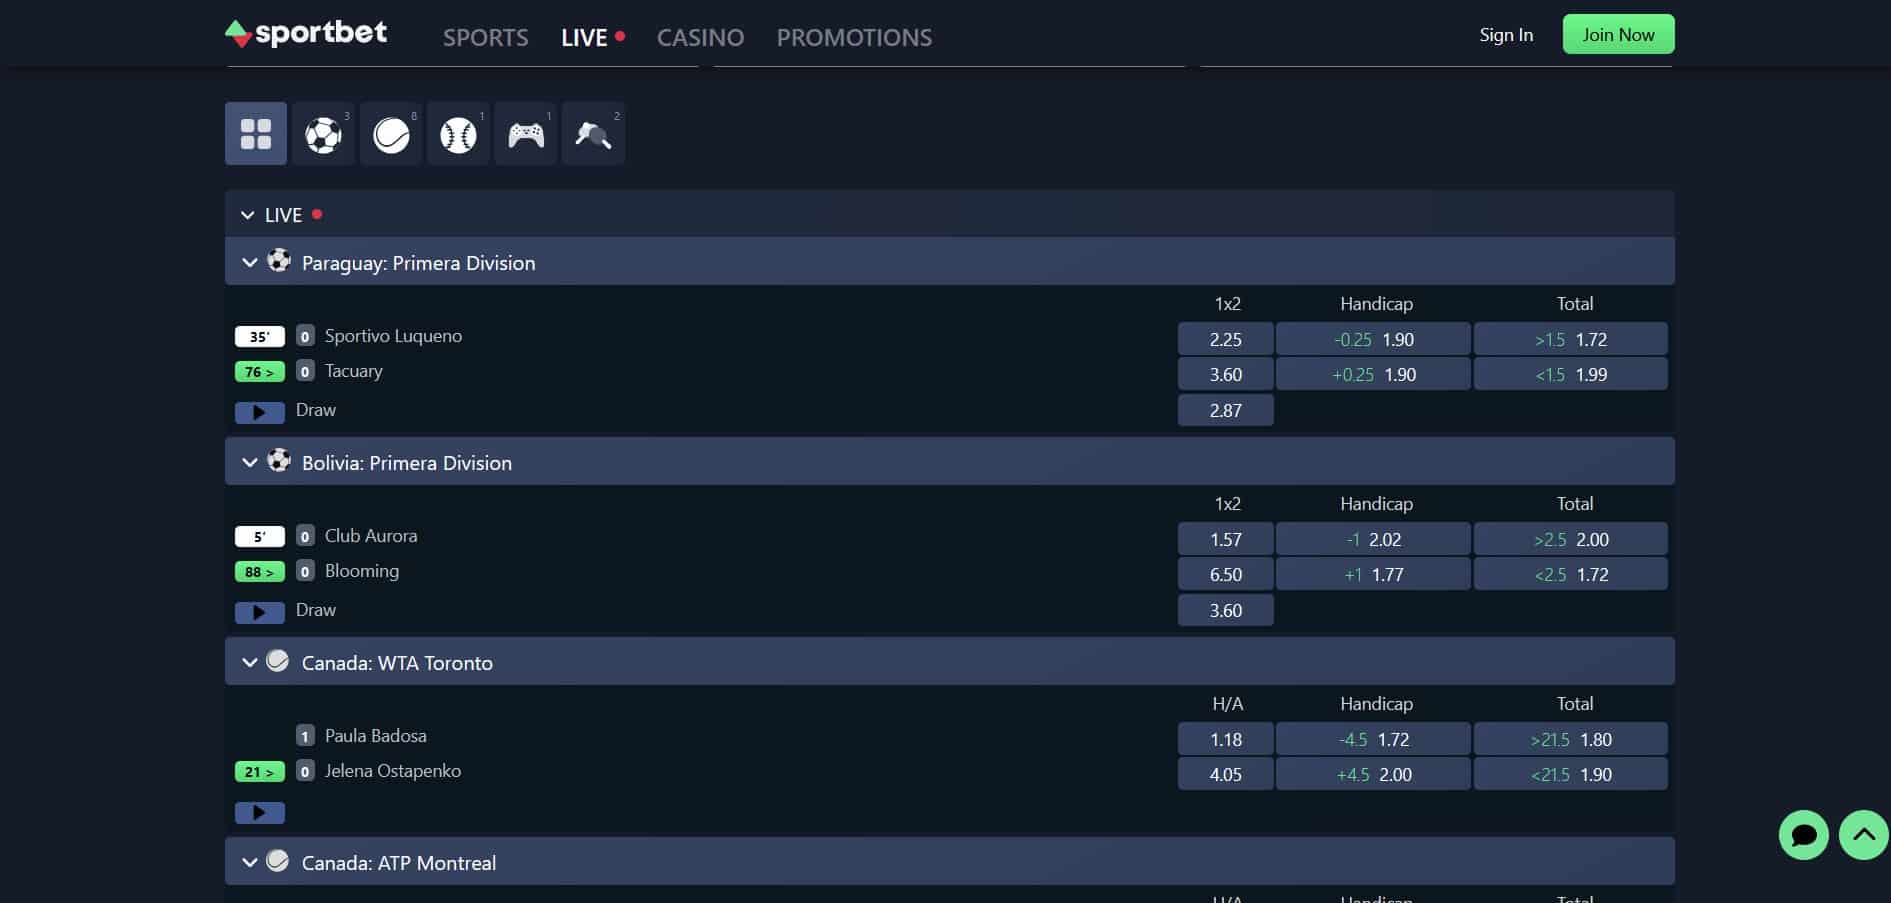The width and height of the screenshot is (1891, 903).
Task: Collapse the LIVE section
Action: (248, 215)
